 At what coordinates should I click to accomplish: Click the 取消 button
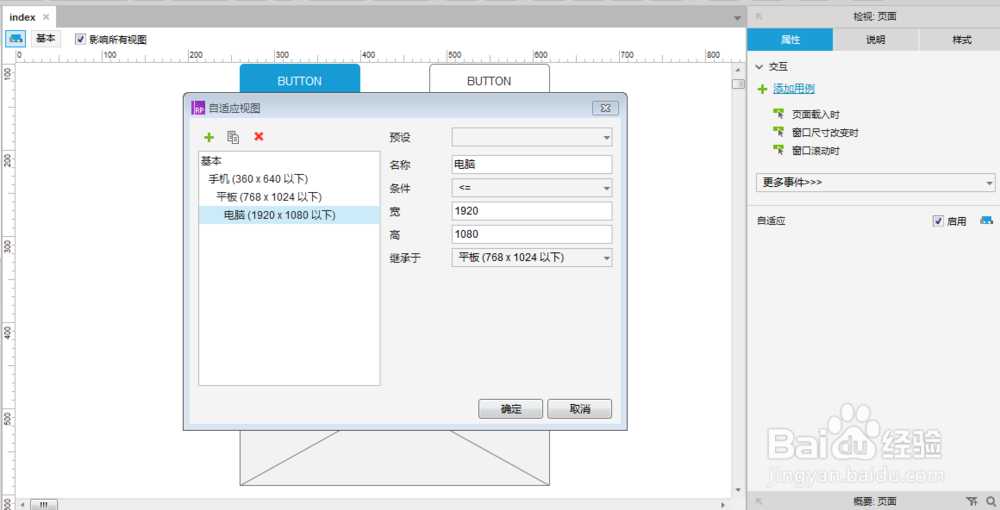click(580, 409)
